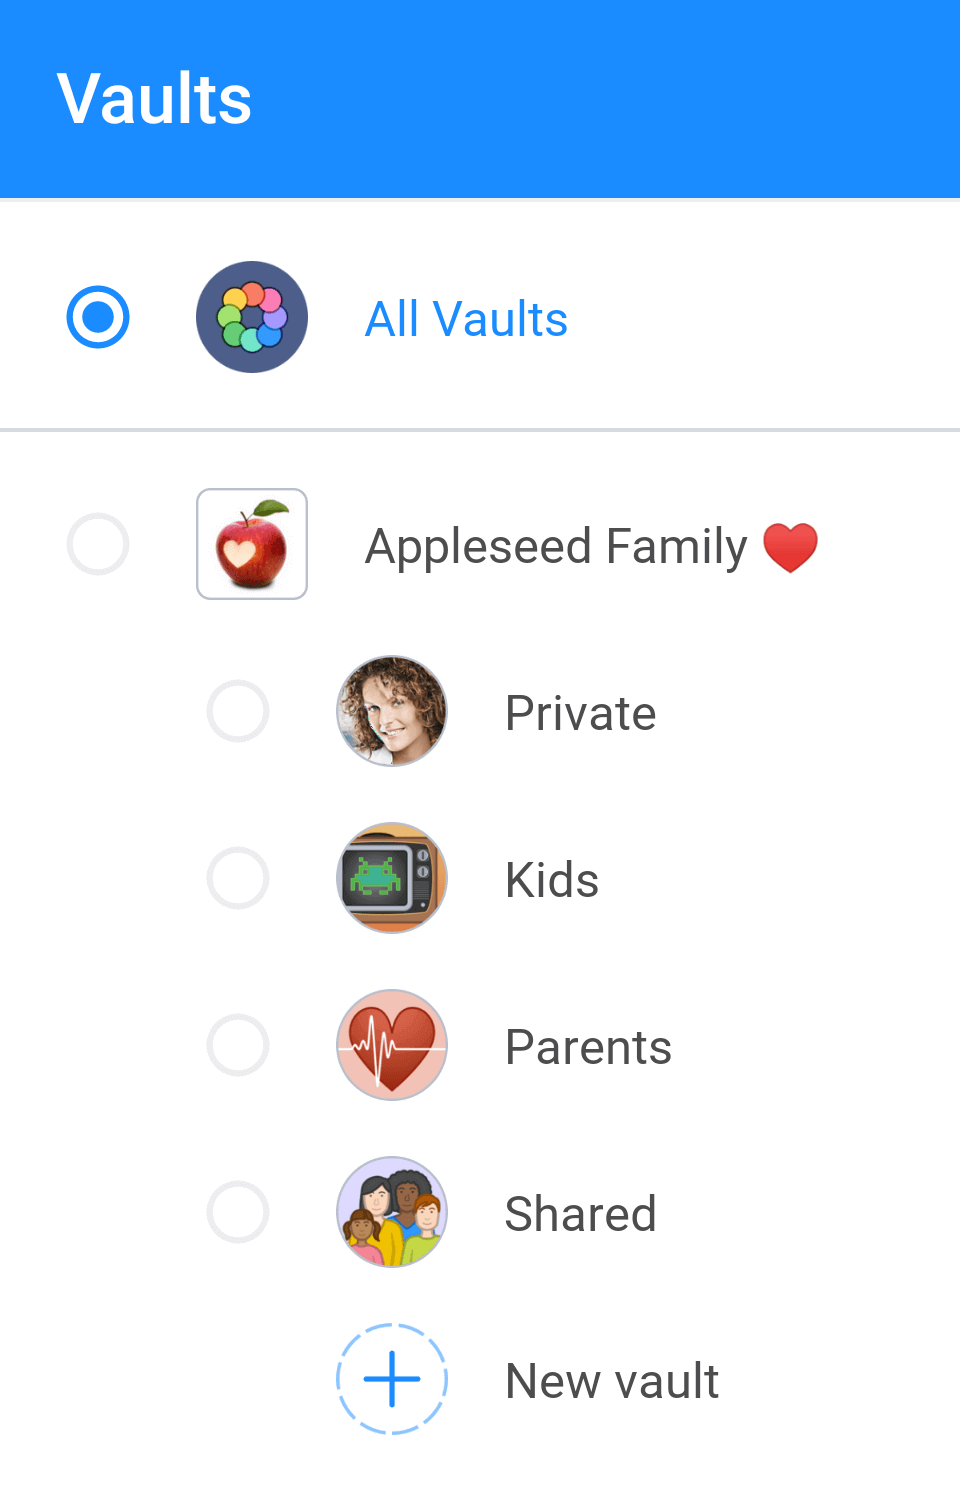Open the Private vault label
Screen dimensions: 960x1495
coord(580,713)
